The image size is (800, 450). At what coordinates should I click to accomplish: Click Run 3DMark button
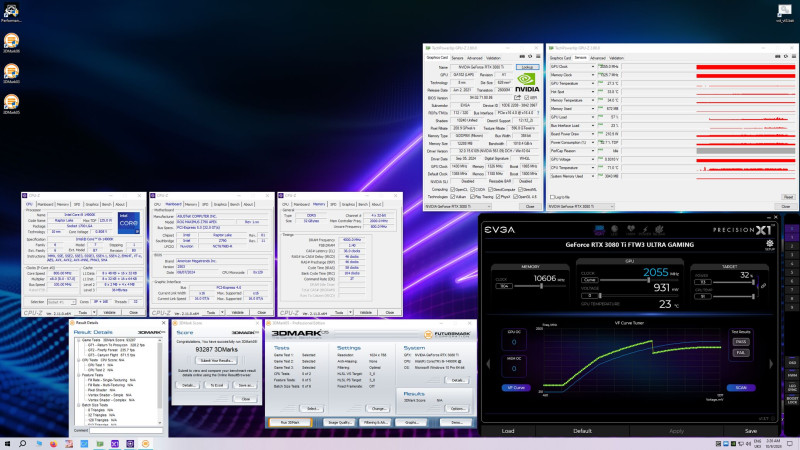(x=290, y=422)
